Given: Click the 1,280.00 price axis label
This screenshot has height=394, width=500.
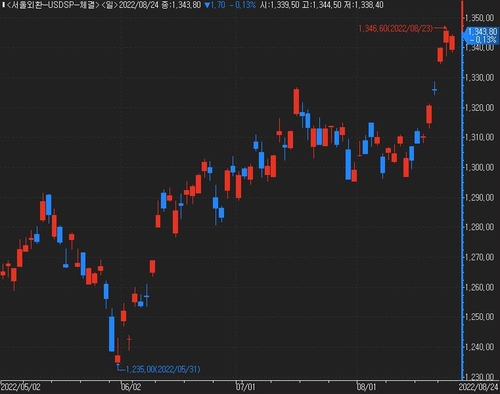Looking at the screenshot, I should [x=480, y=227].
